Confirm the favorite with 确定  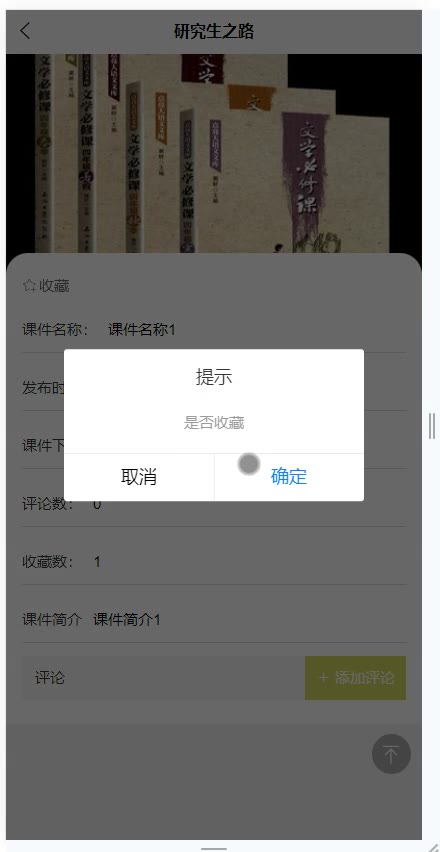[289, 477]
